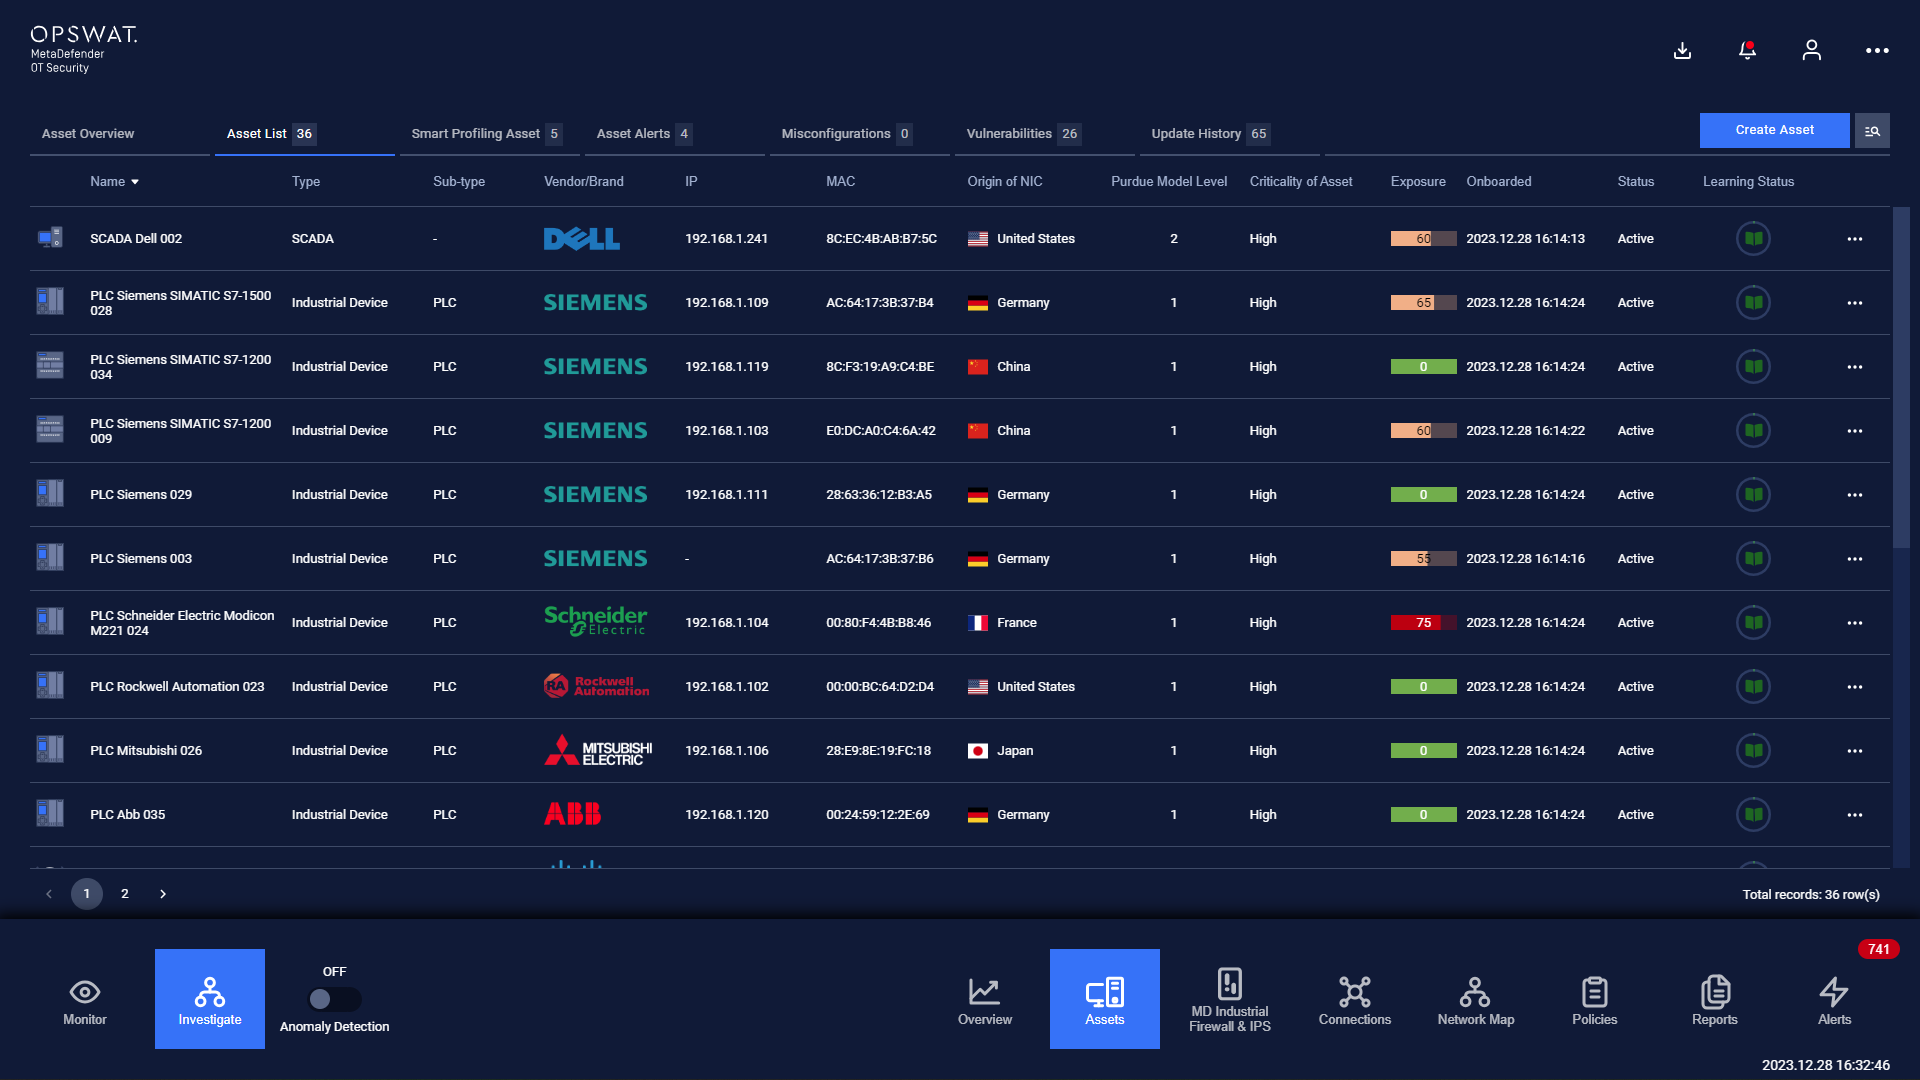The image size is (1920, 1080).
Task: Click the asset table vertical scrollbar
Action: (x=1901, y=377)
